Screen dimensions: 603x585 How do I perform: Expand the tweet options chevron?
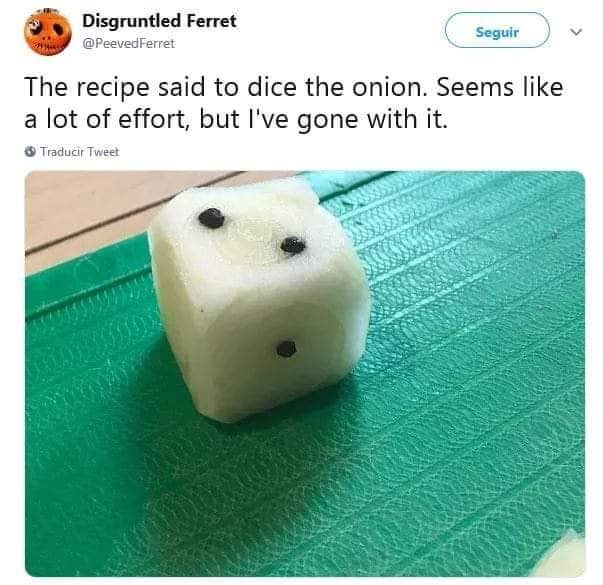(576, 32)
